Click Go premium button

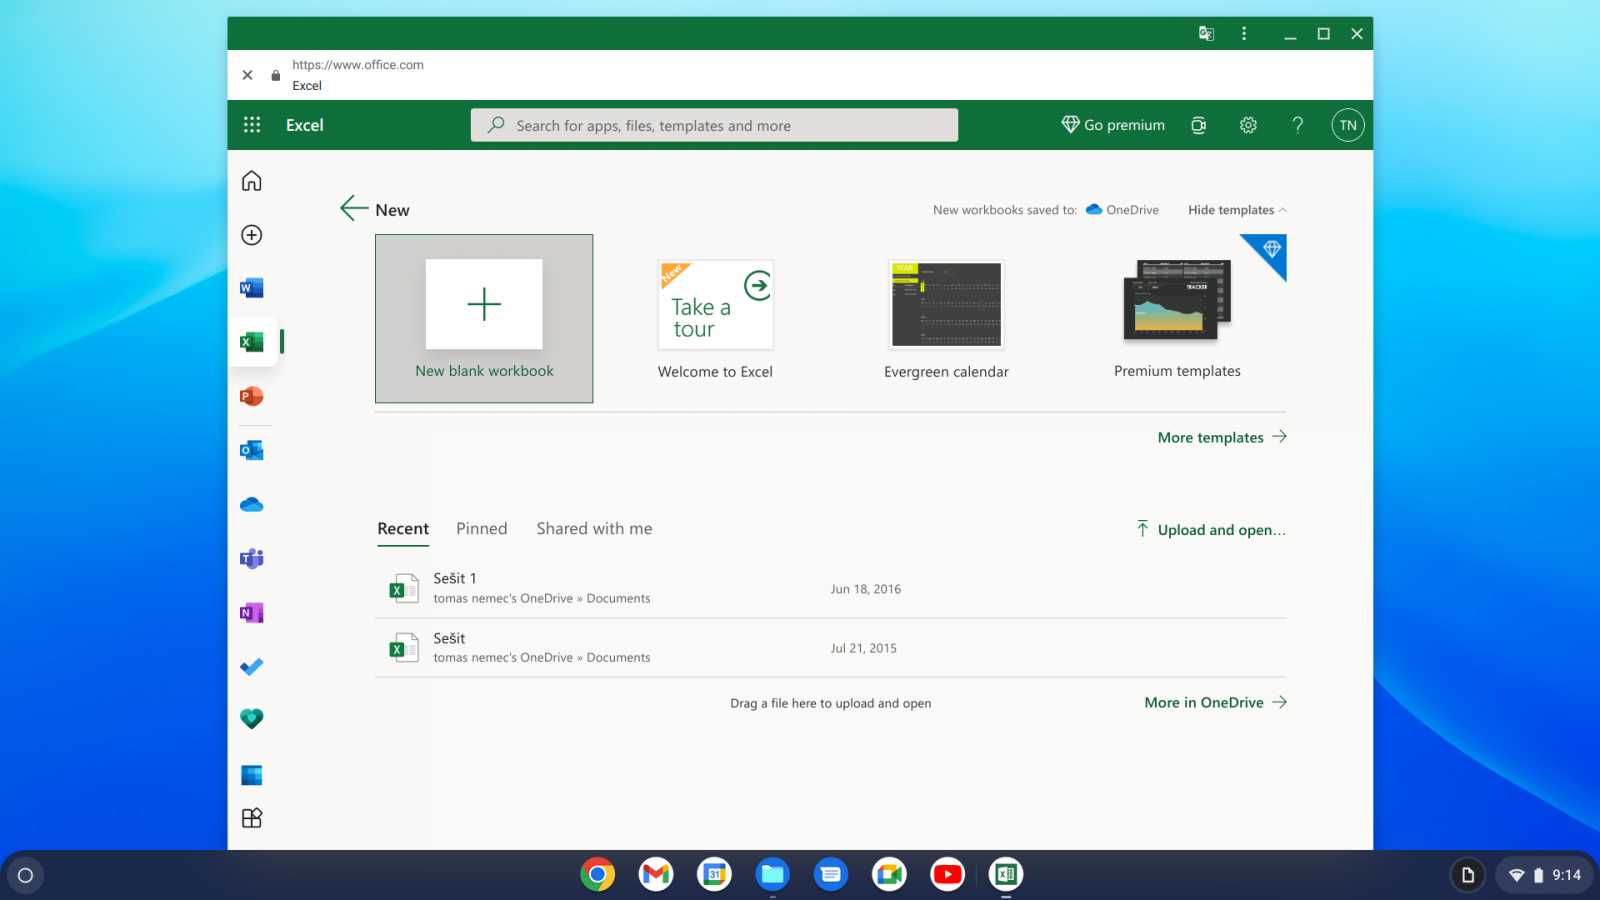(1113, 125)
